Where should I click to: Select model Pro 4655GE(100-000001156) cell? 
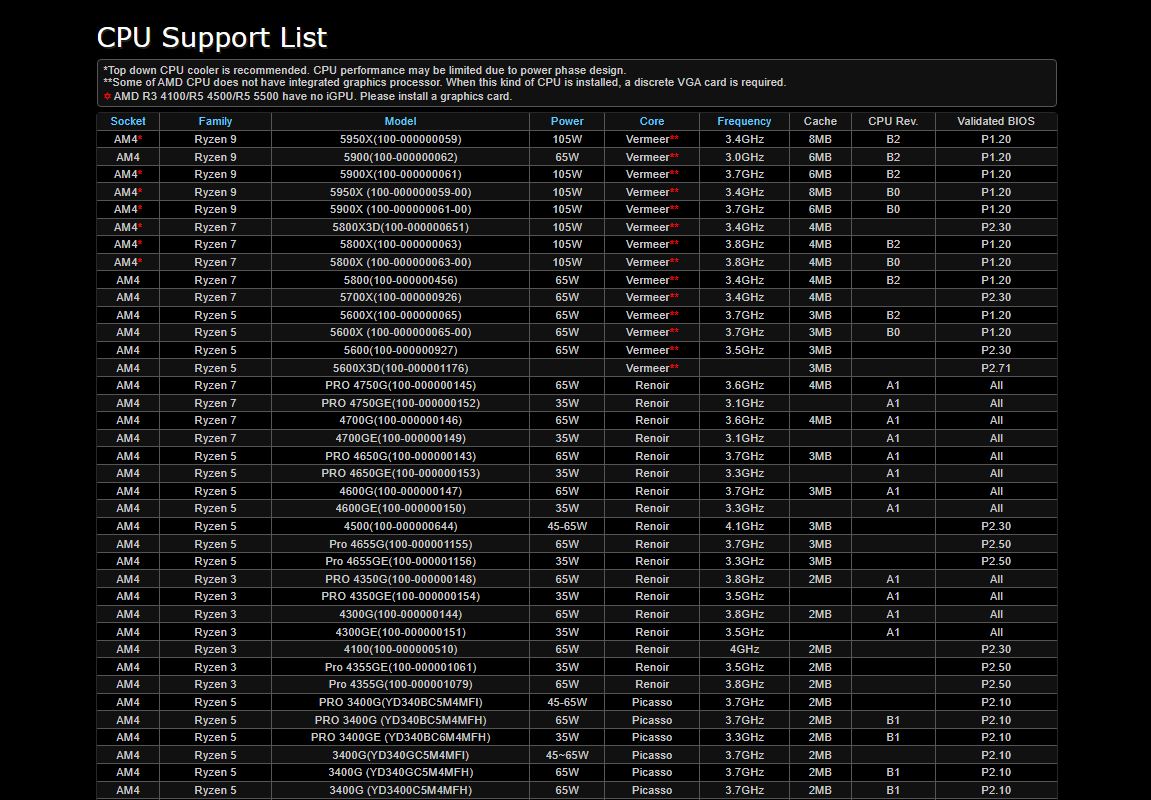[400, 561]
